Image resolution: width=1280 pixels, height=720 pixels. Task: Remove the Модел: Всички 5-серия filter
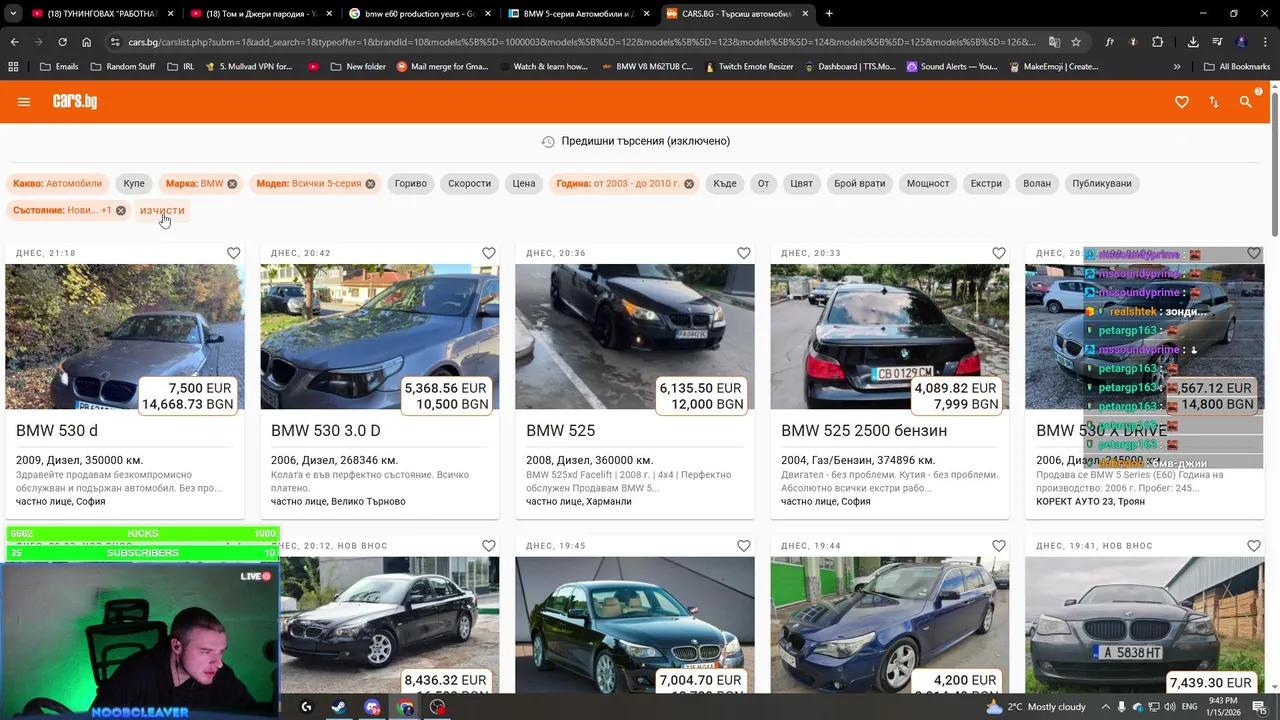[370, 184]
